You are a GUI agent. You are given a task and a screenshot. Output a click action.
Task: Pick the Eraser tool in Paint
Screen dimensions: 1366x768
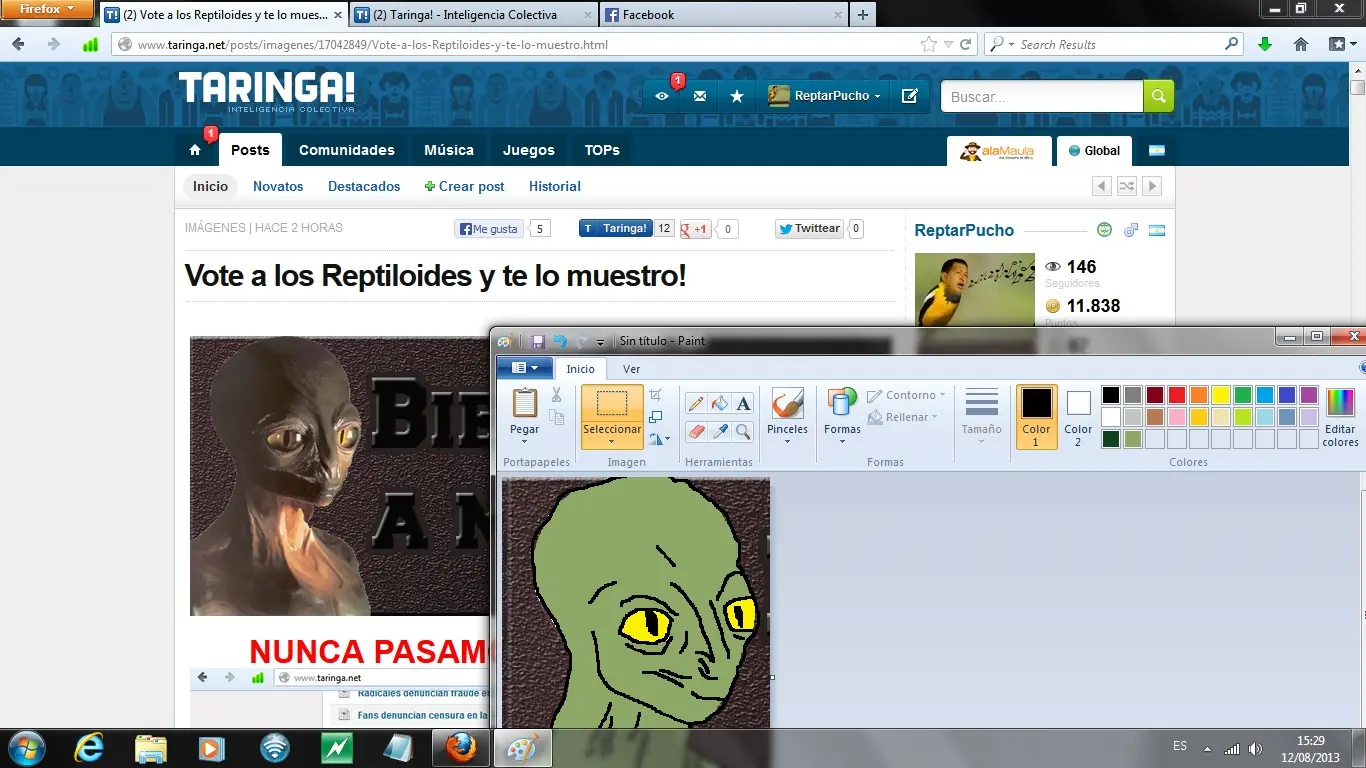[697, 432]
